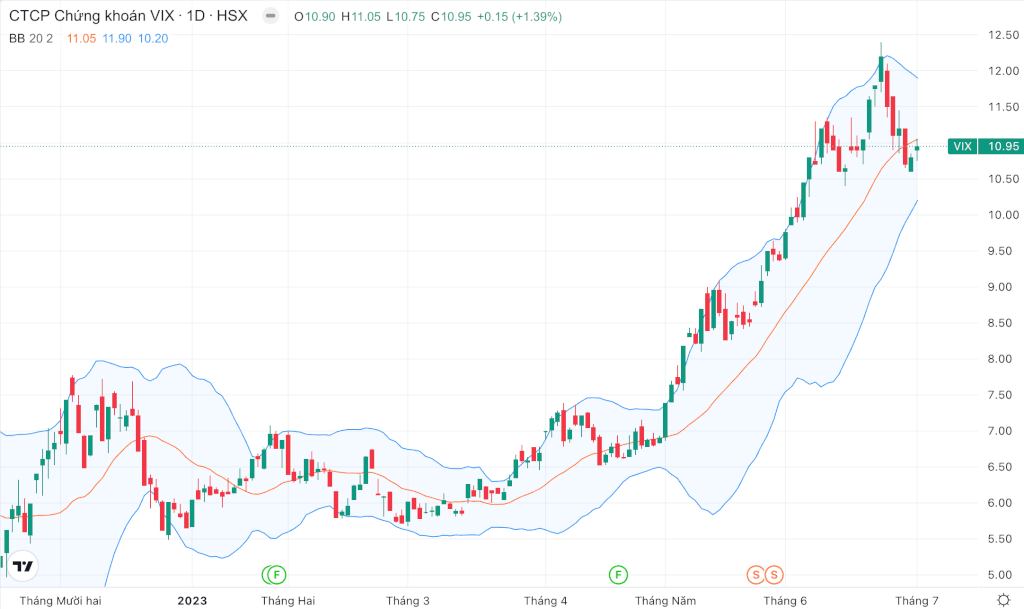This screenshot has height=609, width=1024.
Task: Select the BB 20 2 indicator legend
Action: click(31, 39)
